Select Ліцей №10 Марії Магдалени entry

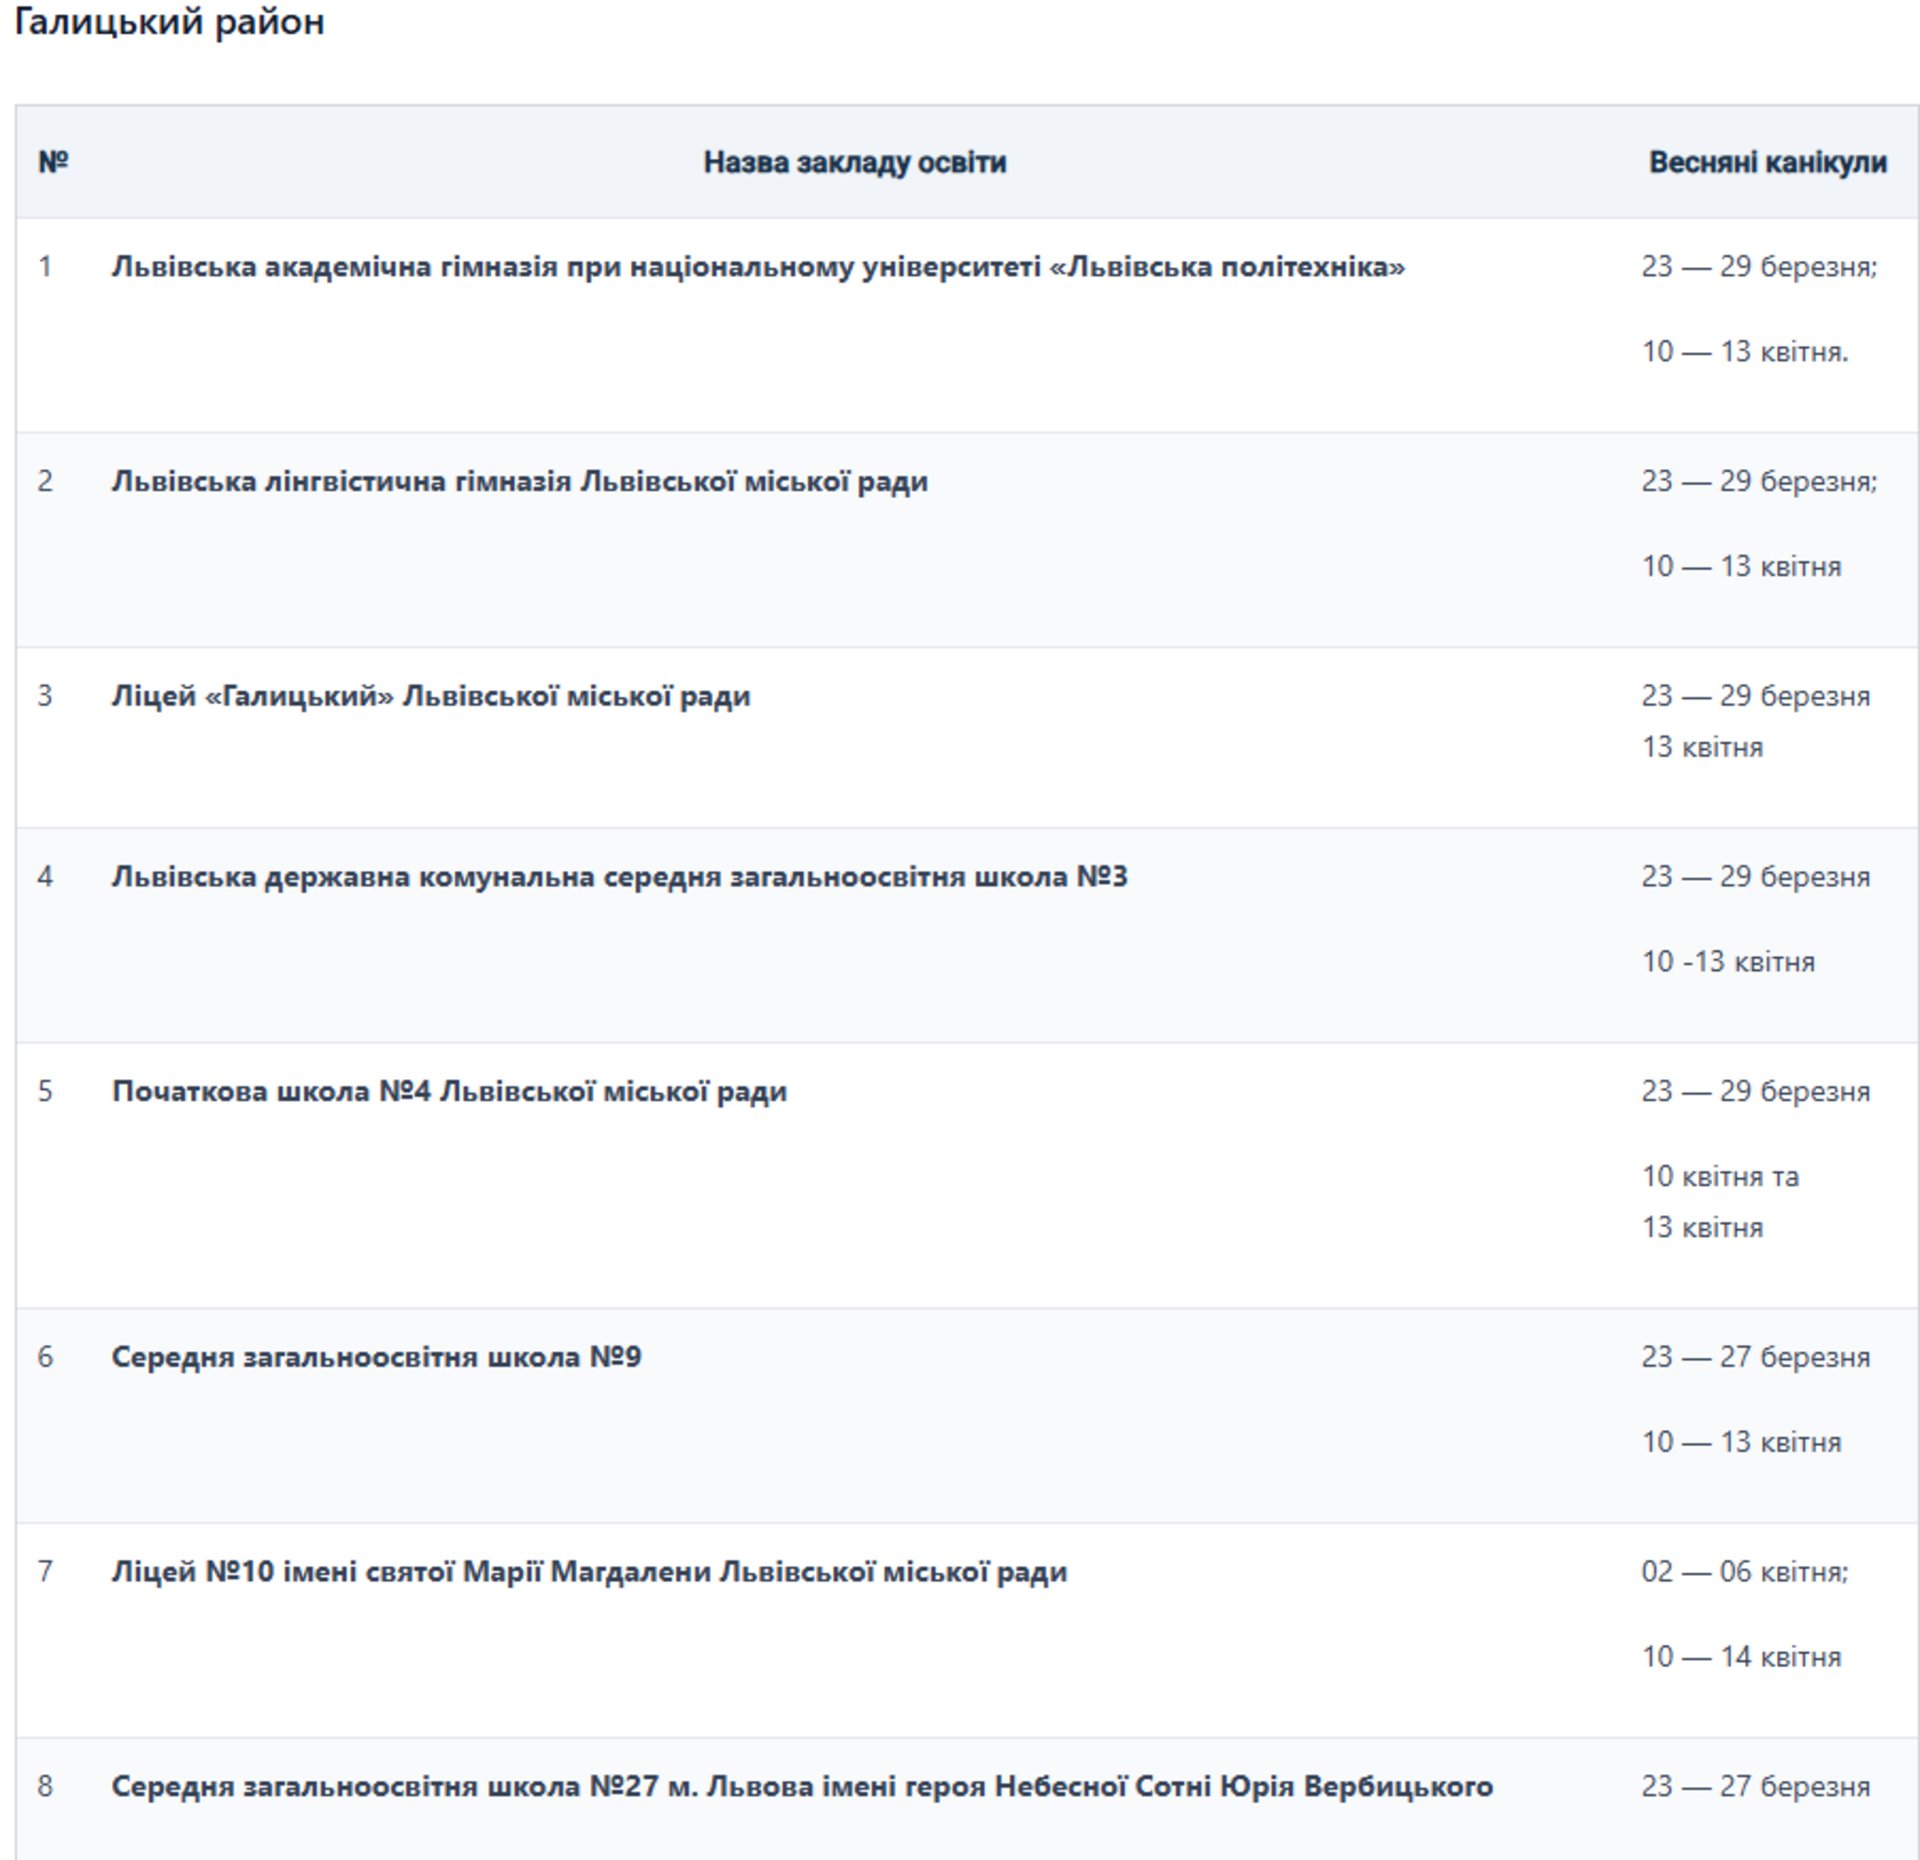(589, 1572)
